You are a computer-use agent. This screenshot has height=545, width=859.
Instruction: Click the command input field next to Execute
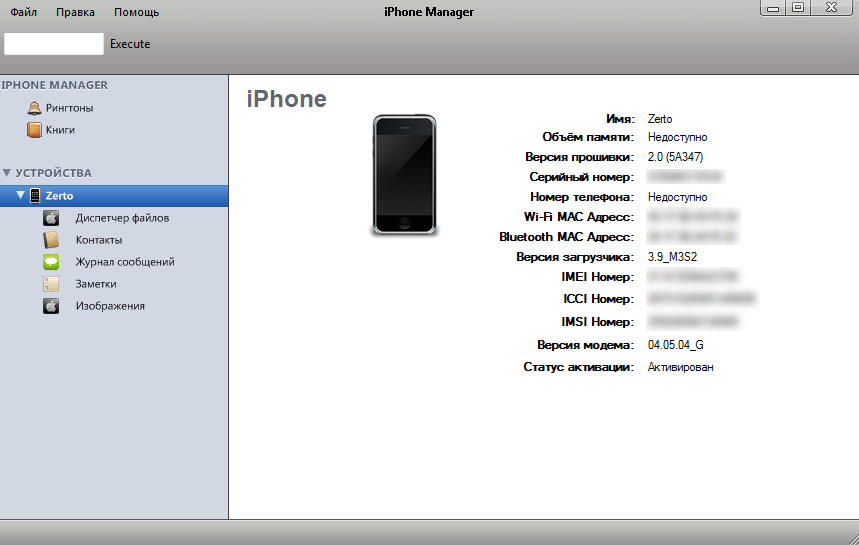(54, 44)
